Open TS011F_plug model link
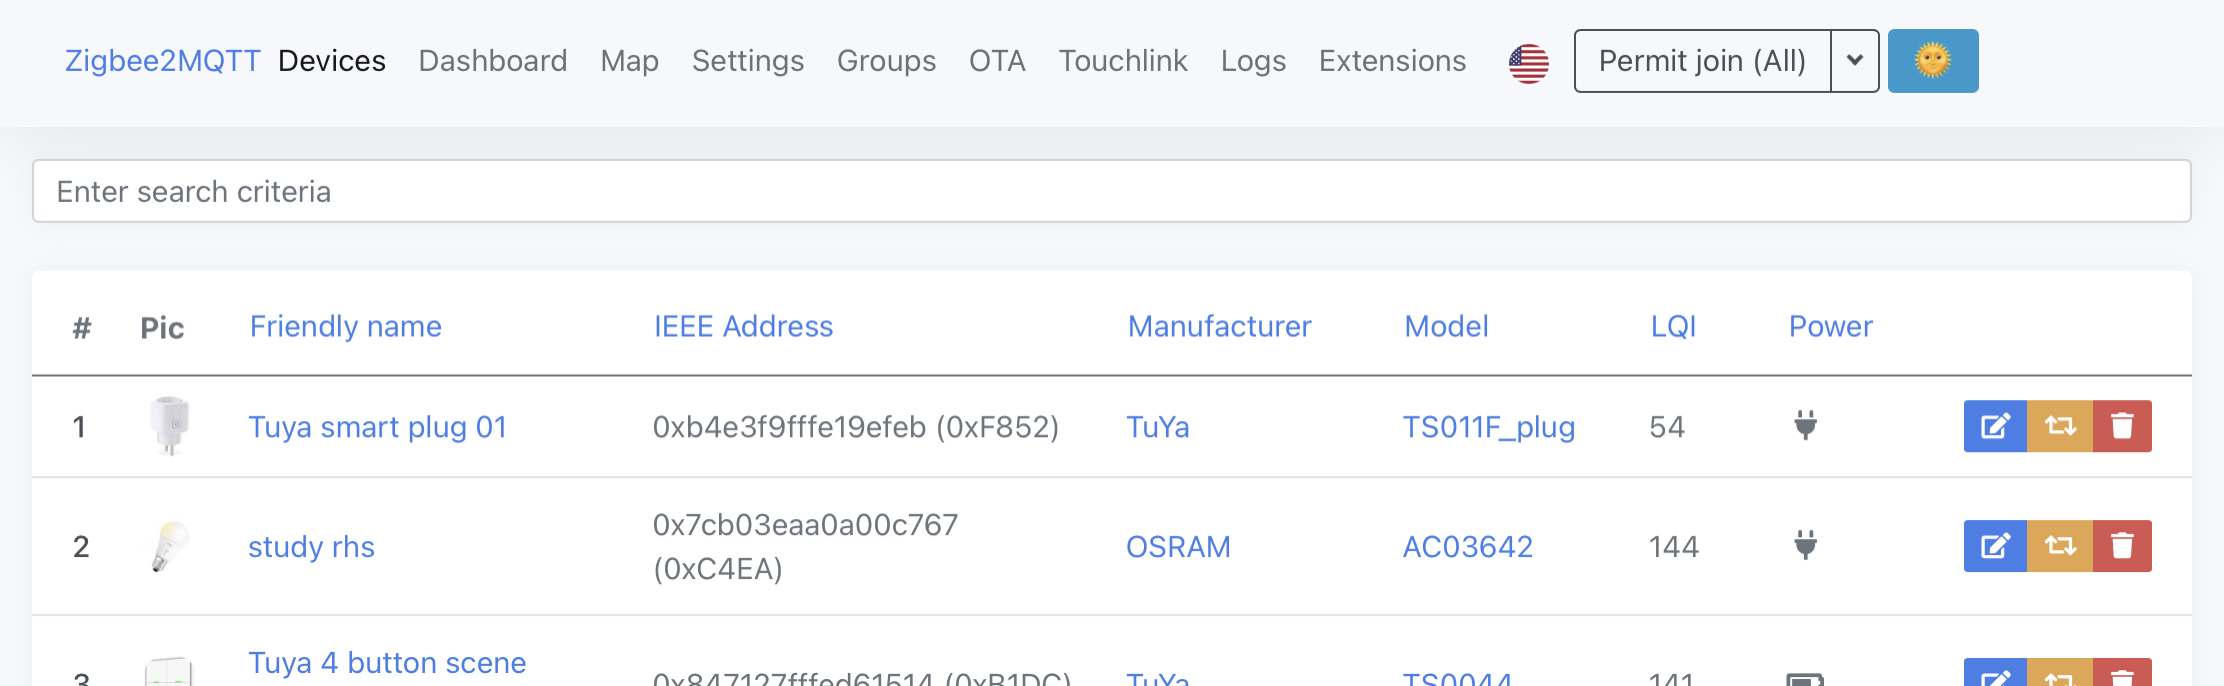Image resolution: width=2224 pixels, height=686 pixels. tap(1489, 427)
